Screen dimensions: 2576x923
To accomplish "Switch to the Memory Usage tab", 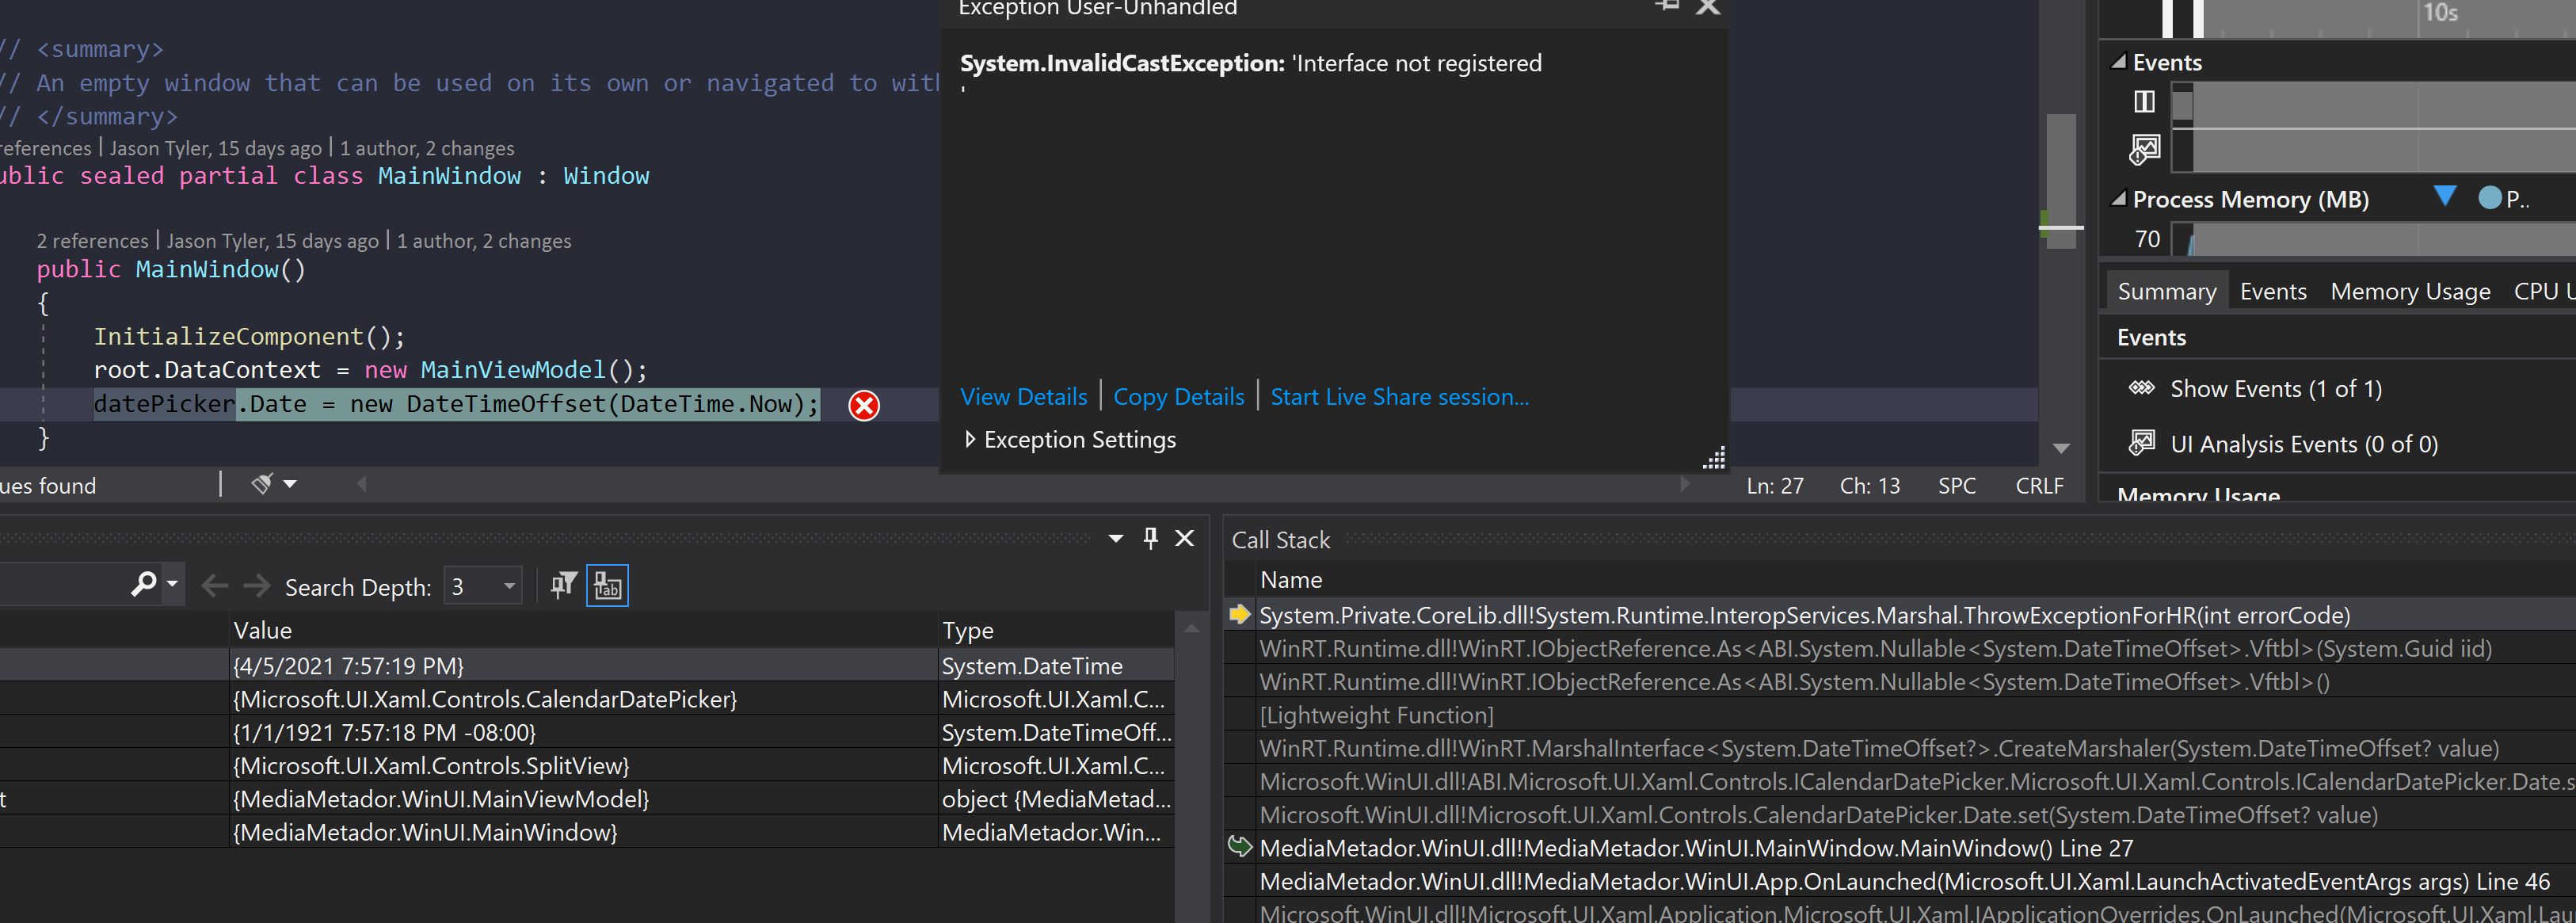I will pos(2410,291).
